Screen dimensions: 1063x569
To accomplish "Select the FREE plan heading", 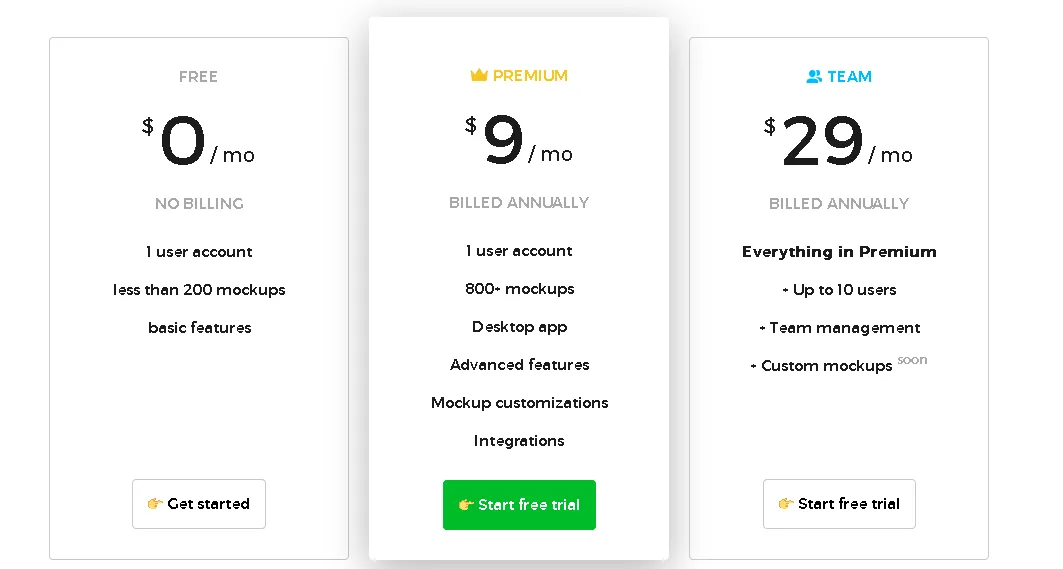I will click(199, 77).
